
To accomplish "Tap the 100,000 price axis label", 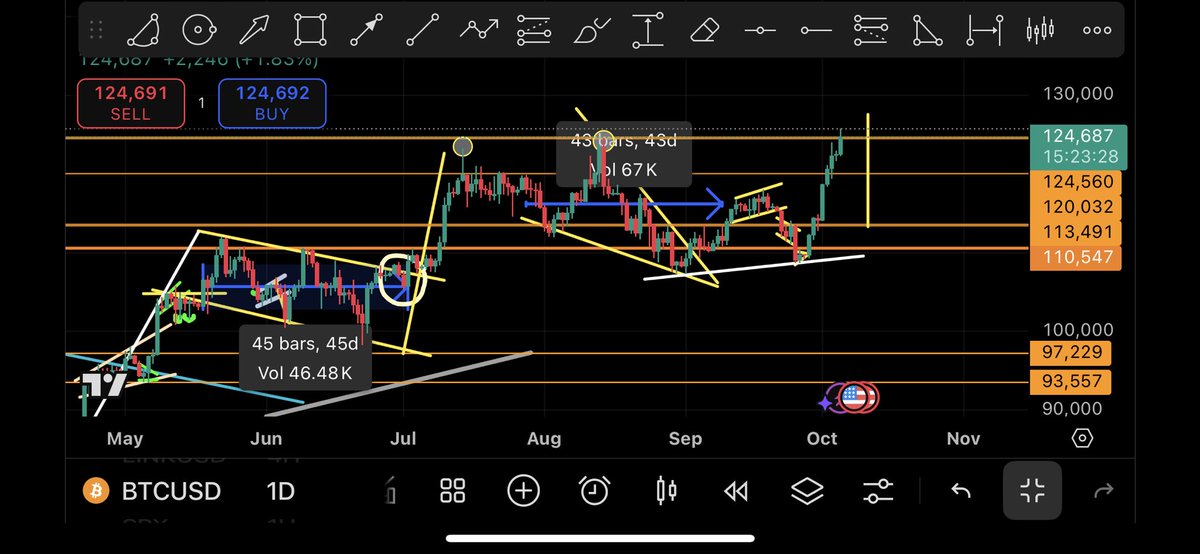I will 1079,330.
